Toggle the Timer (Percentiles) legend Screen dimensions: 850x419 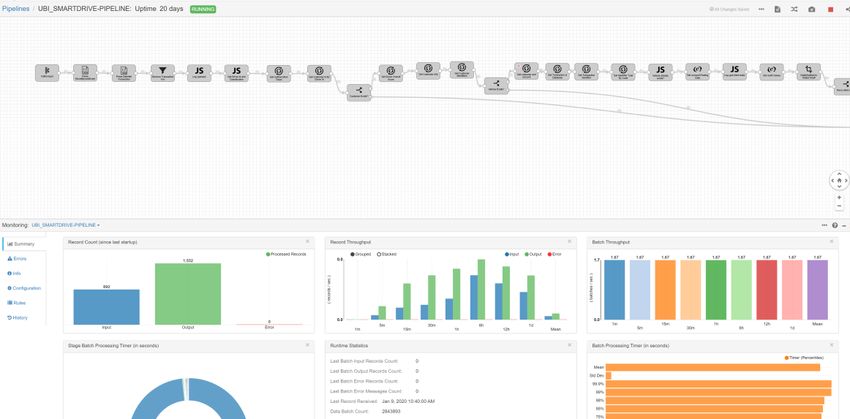point(804,358)
